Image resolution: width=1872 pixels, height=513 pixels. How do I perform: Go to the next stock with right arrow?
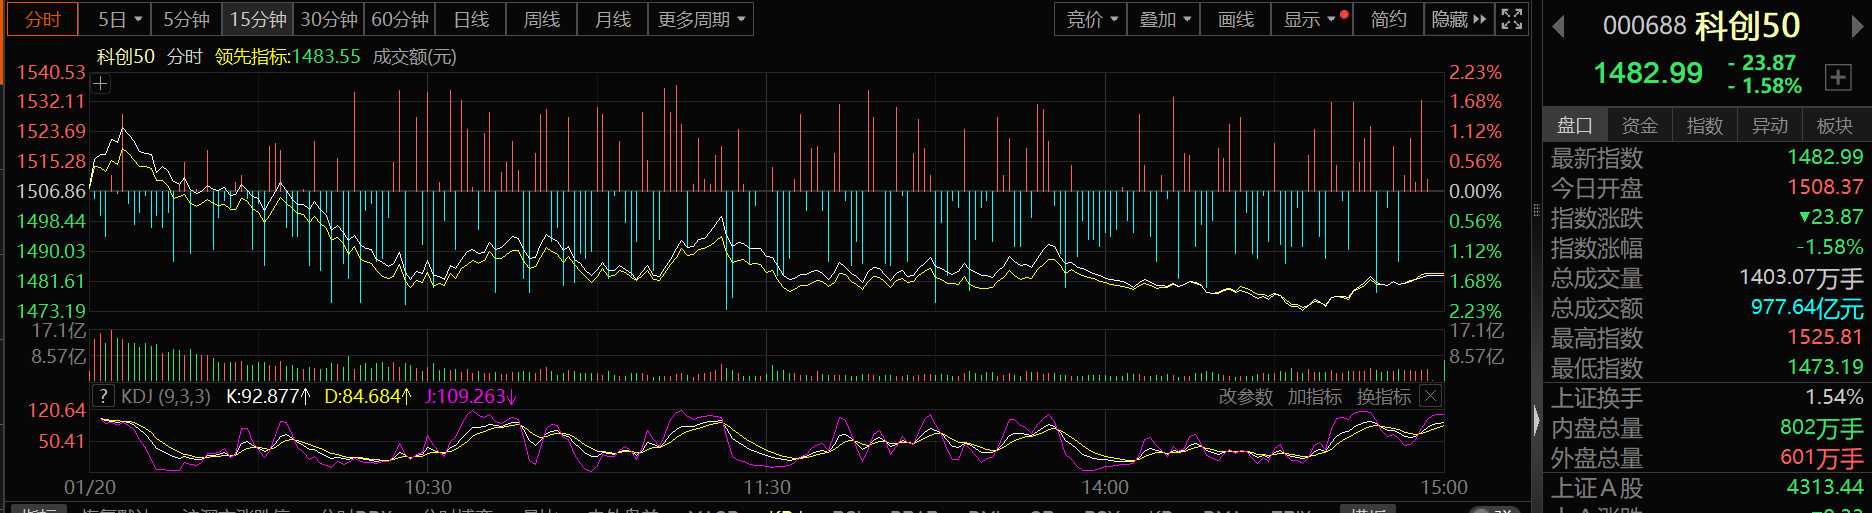(x=1859, y=27)
